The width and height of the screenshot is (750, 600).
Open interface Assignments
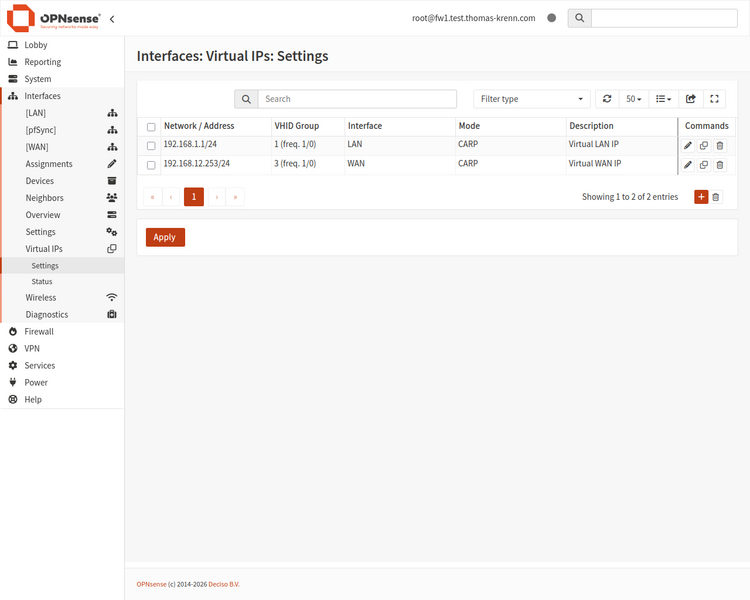coord(49,164)
